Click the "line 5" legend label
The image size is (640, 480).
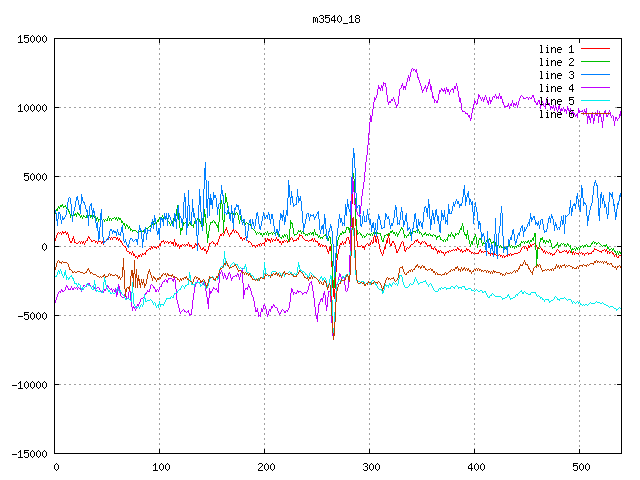pos(557,101)
